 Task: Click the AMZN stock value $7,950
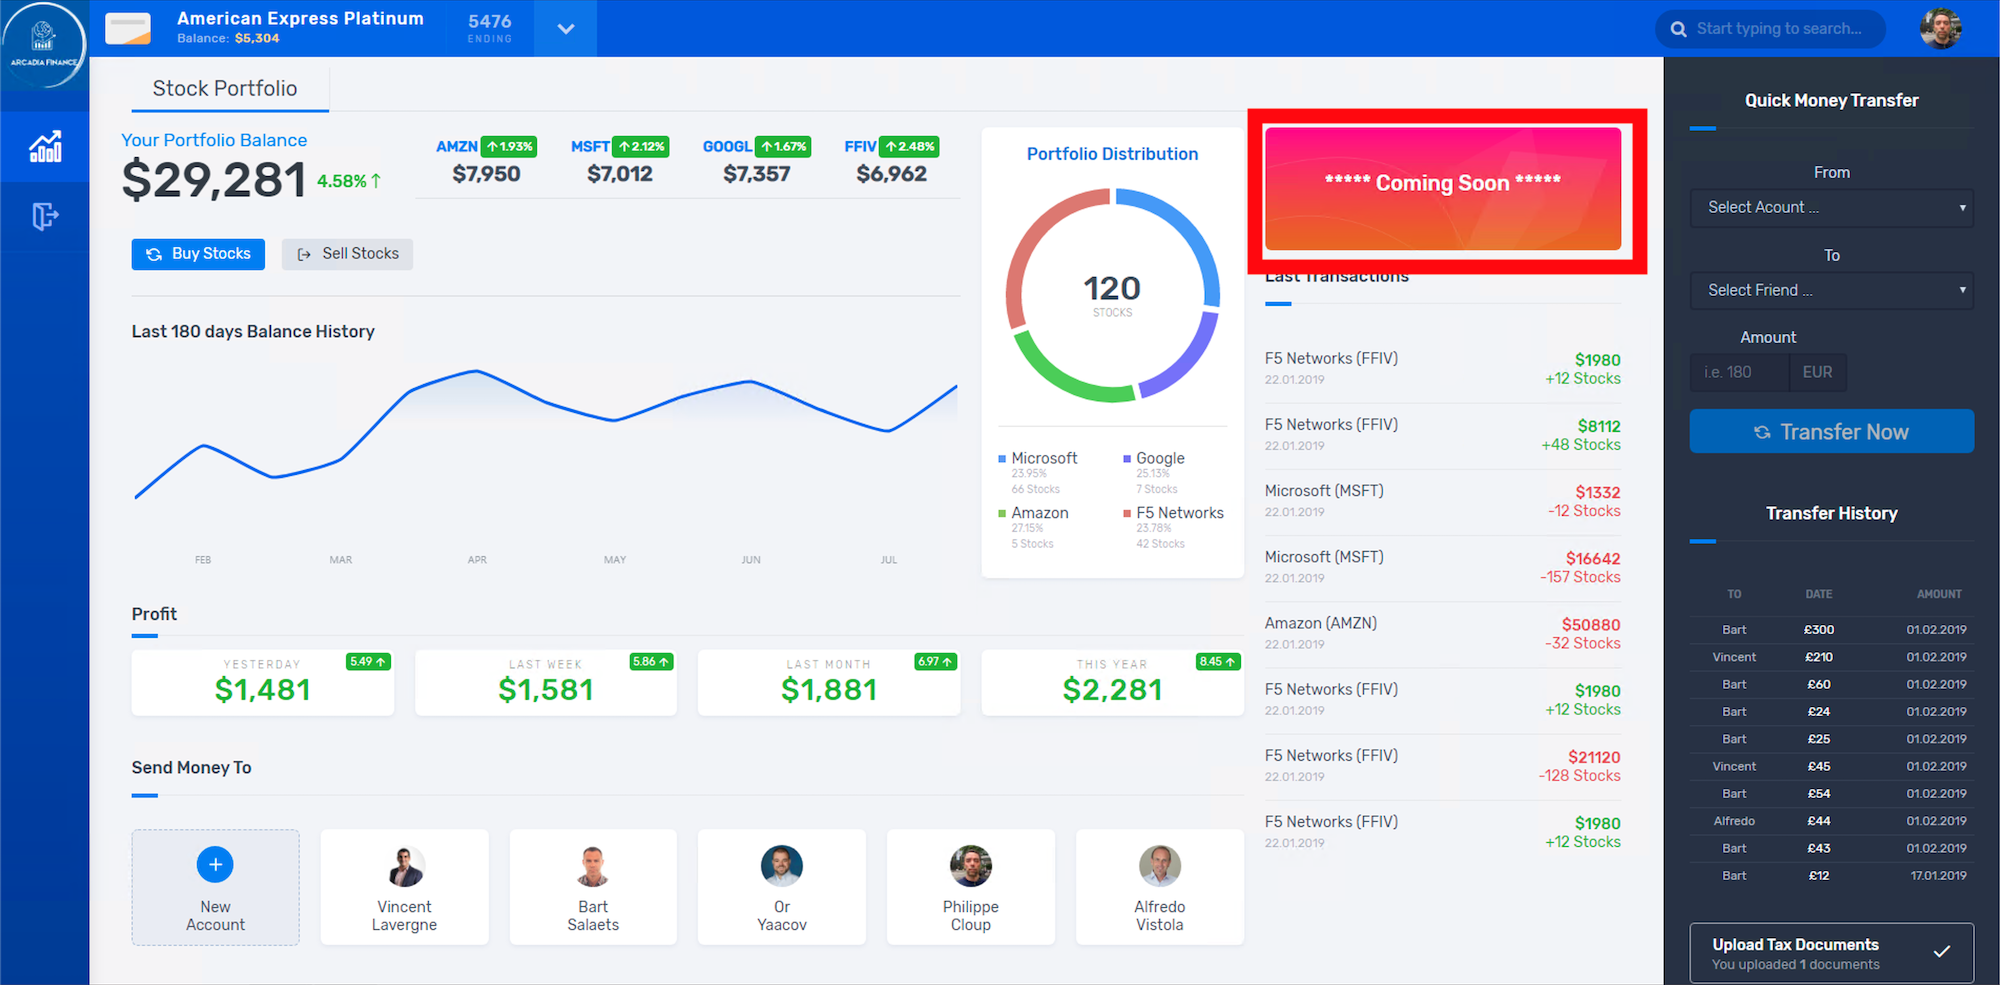[x=486, y=174]
